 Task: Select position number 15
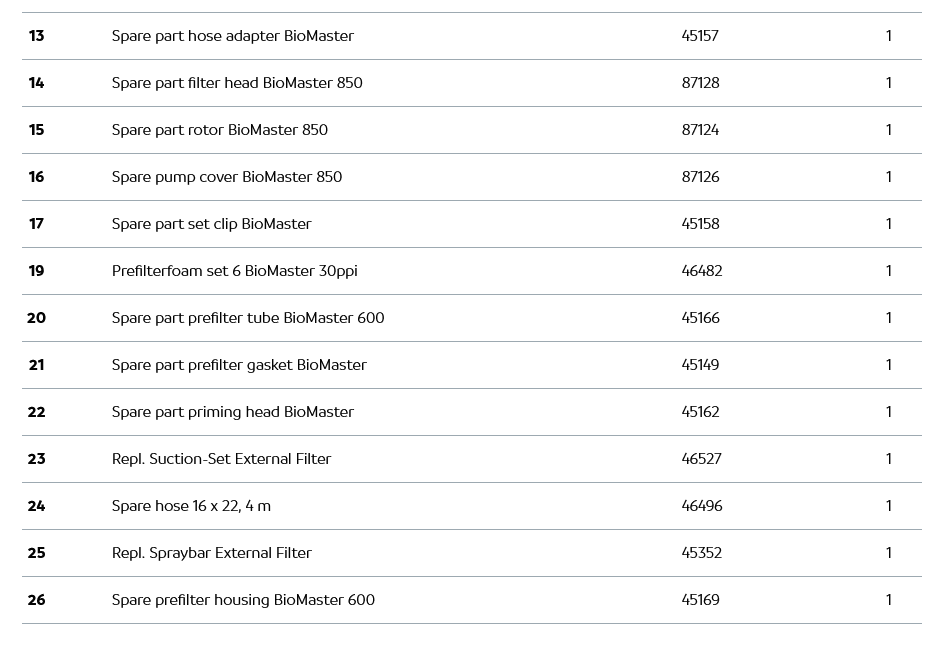click(x=36, y=130)
